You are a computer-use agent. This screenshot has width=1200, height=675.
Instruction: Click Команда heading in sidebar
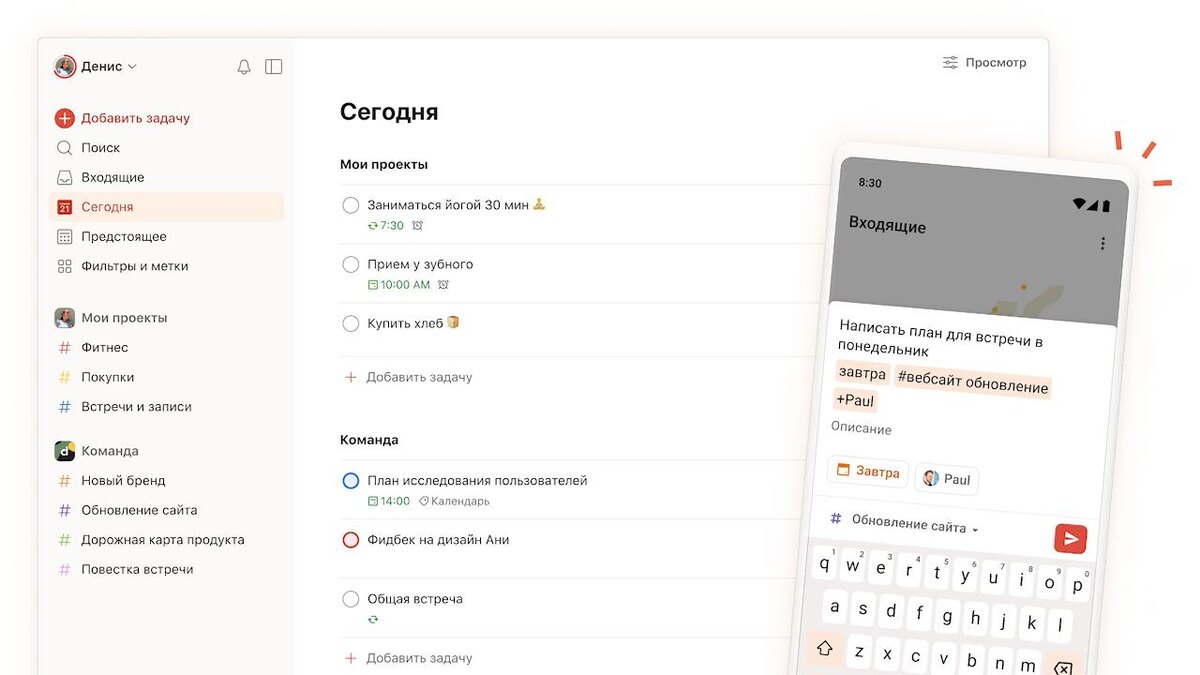click(110, 451)
